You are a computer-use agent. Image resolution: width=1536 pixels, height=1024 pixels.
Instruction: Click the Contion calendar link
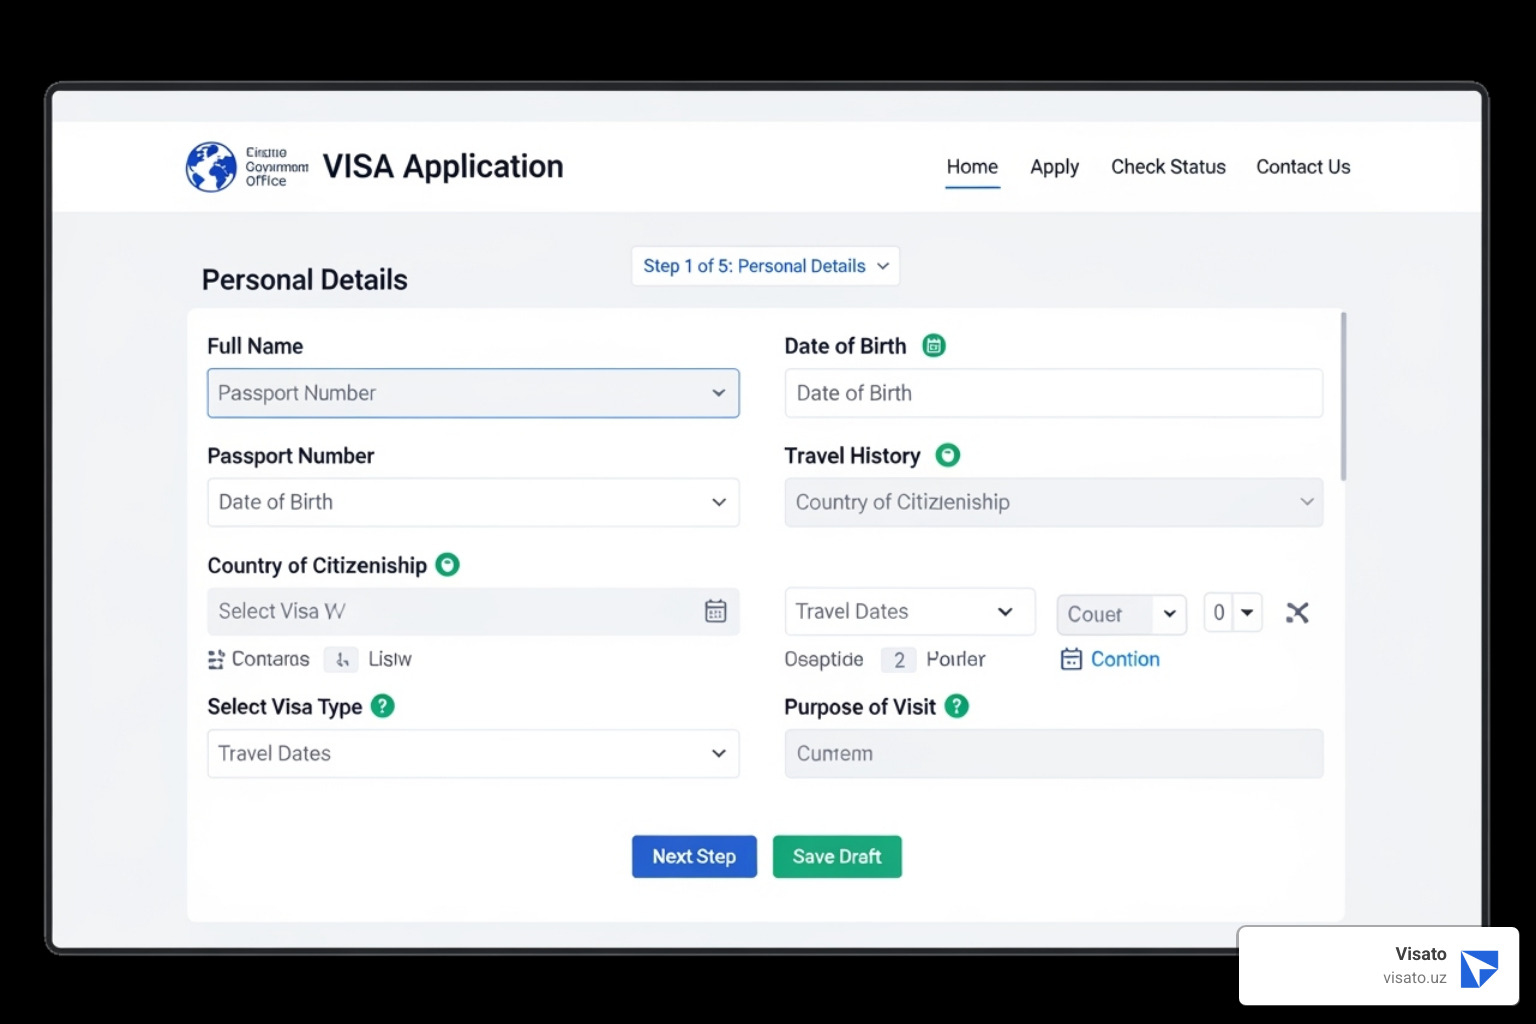1110,659
